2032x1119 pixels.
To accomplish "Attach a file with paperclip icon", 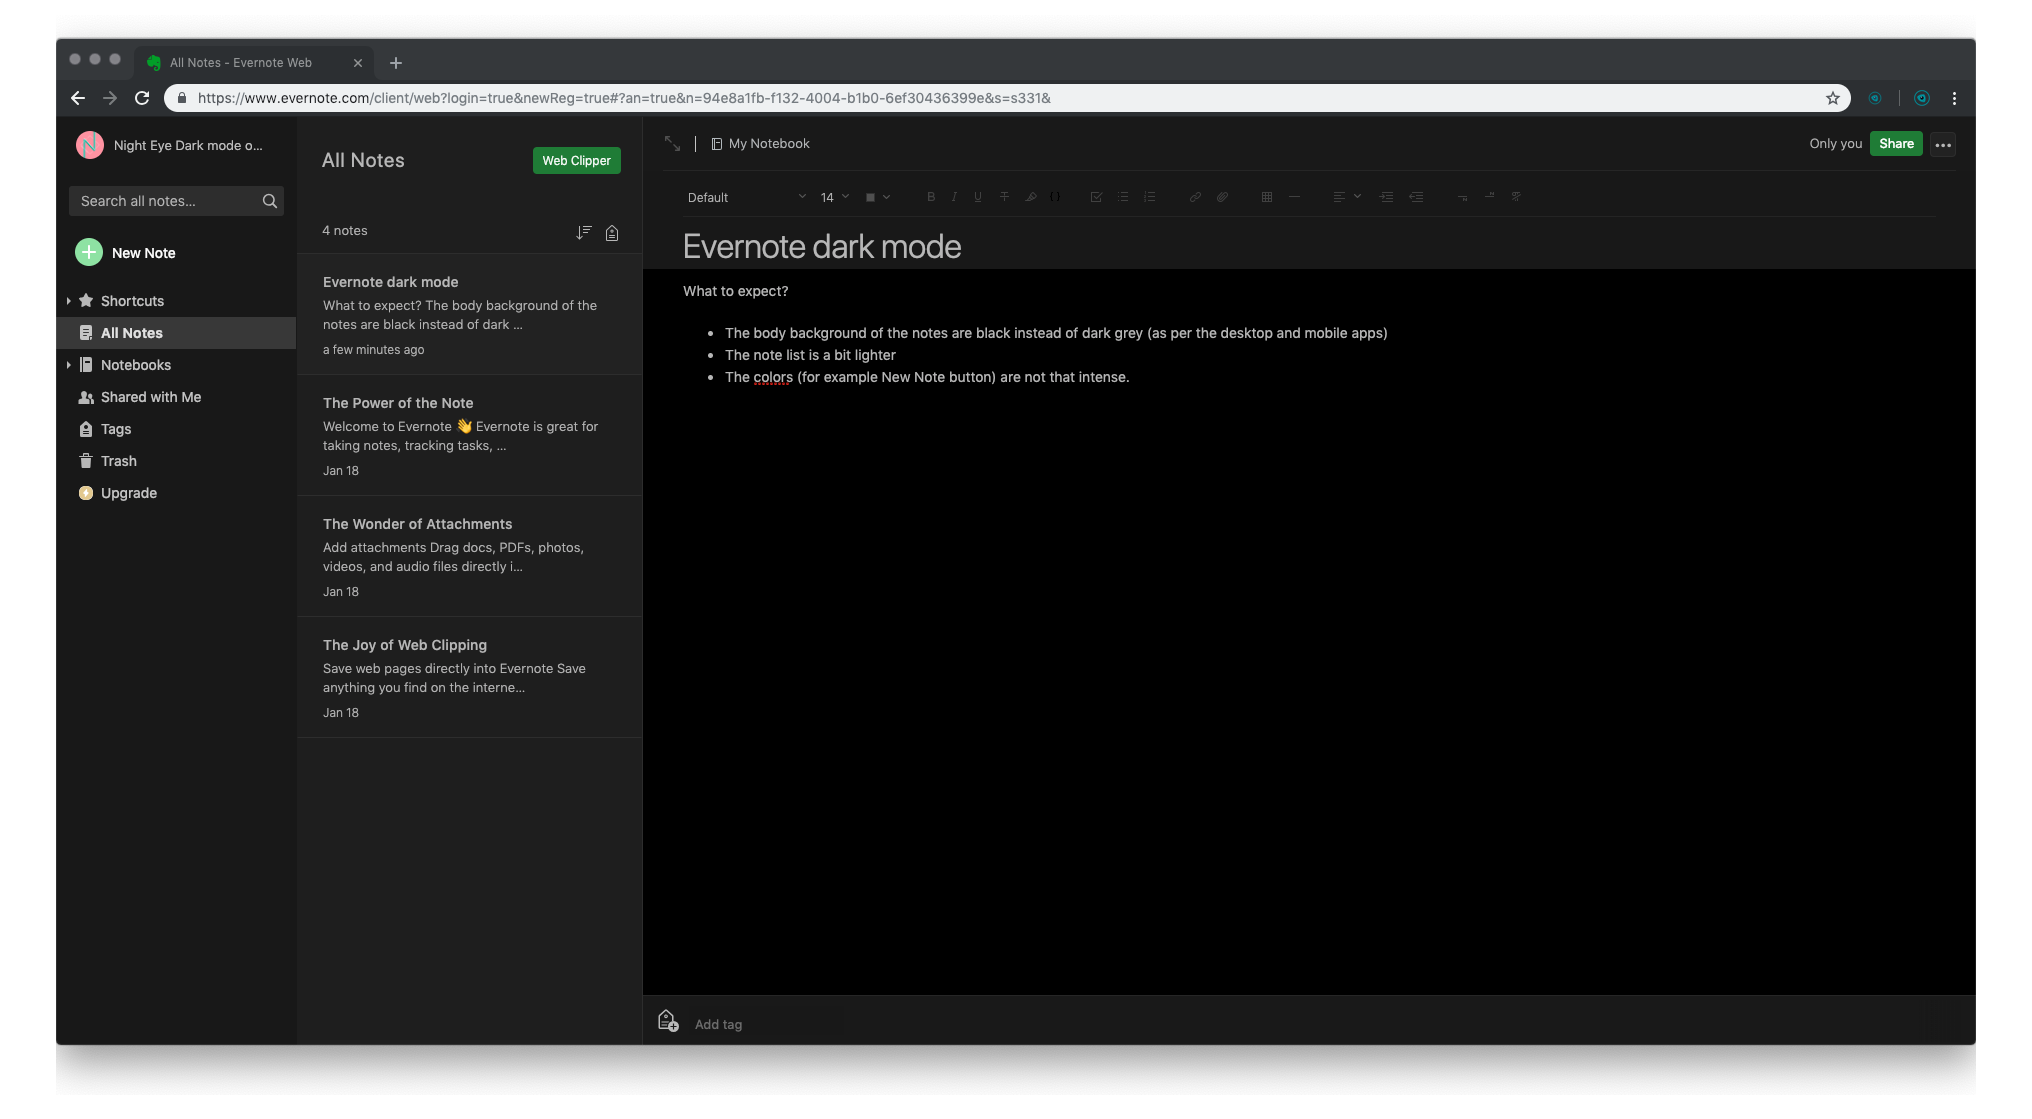I will pyautogui.click(x=1222, y=197).
